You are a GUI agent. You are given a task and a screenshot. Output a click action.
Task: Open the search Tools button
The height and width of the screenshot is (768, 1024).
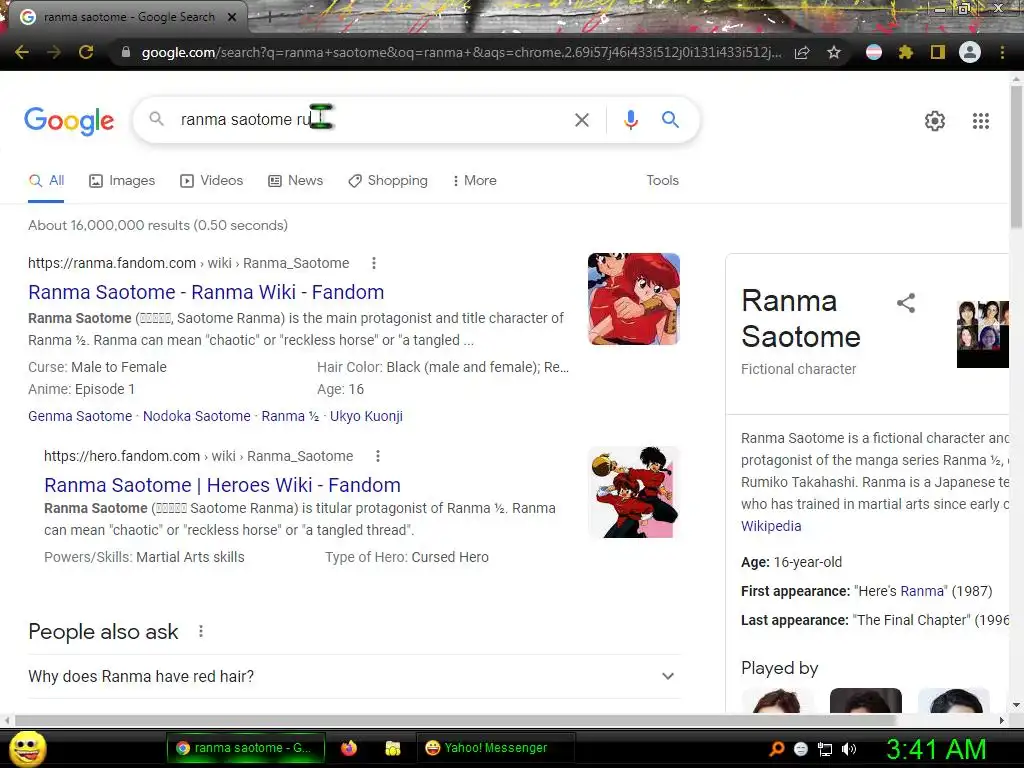click(x=662, y=180)
